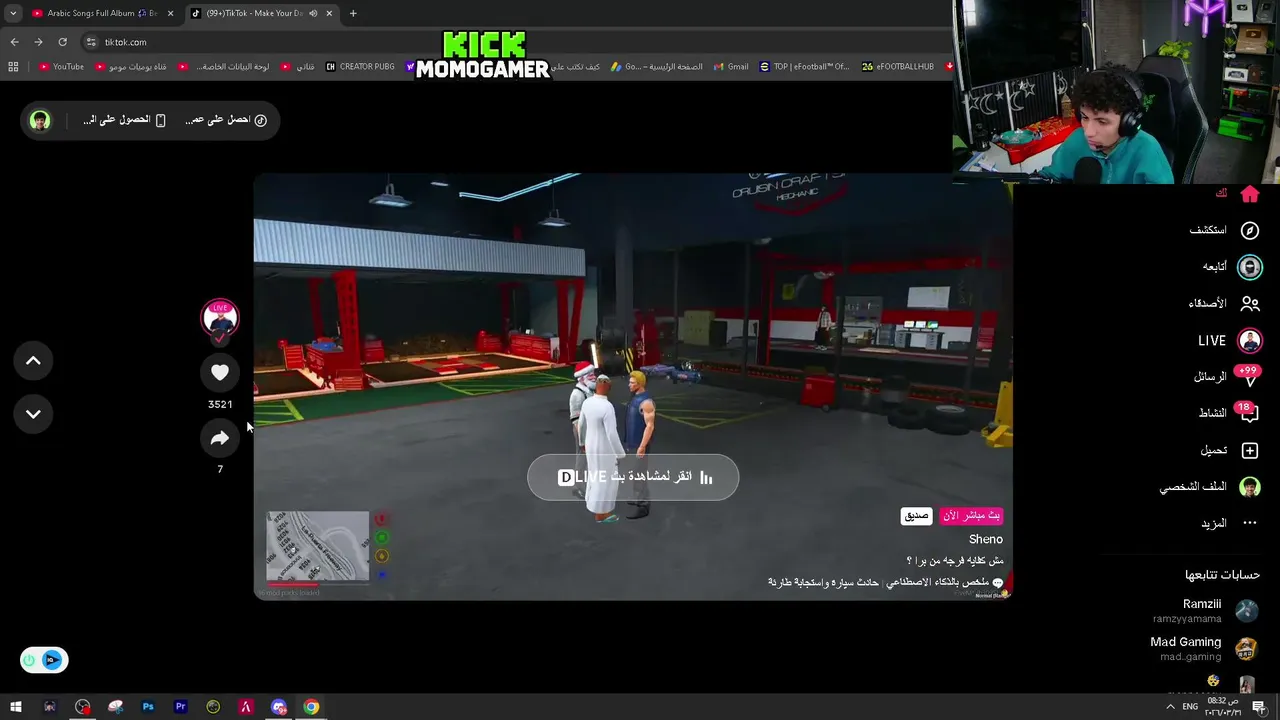Go to the next video with down chevron
1280x720 pixels.
point(33,414)
